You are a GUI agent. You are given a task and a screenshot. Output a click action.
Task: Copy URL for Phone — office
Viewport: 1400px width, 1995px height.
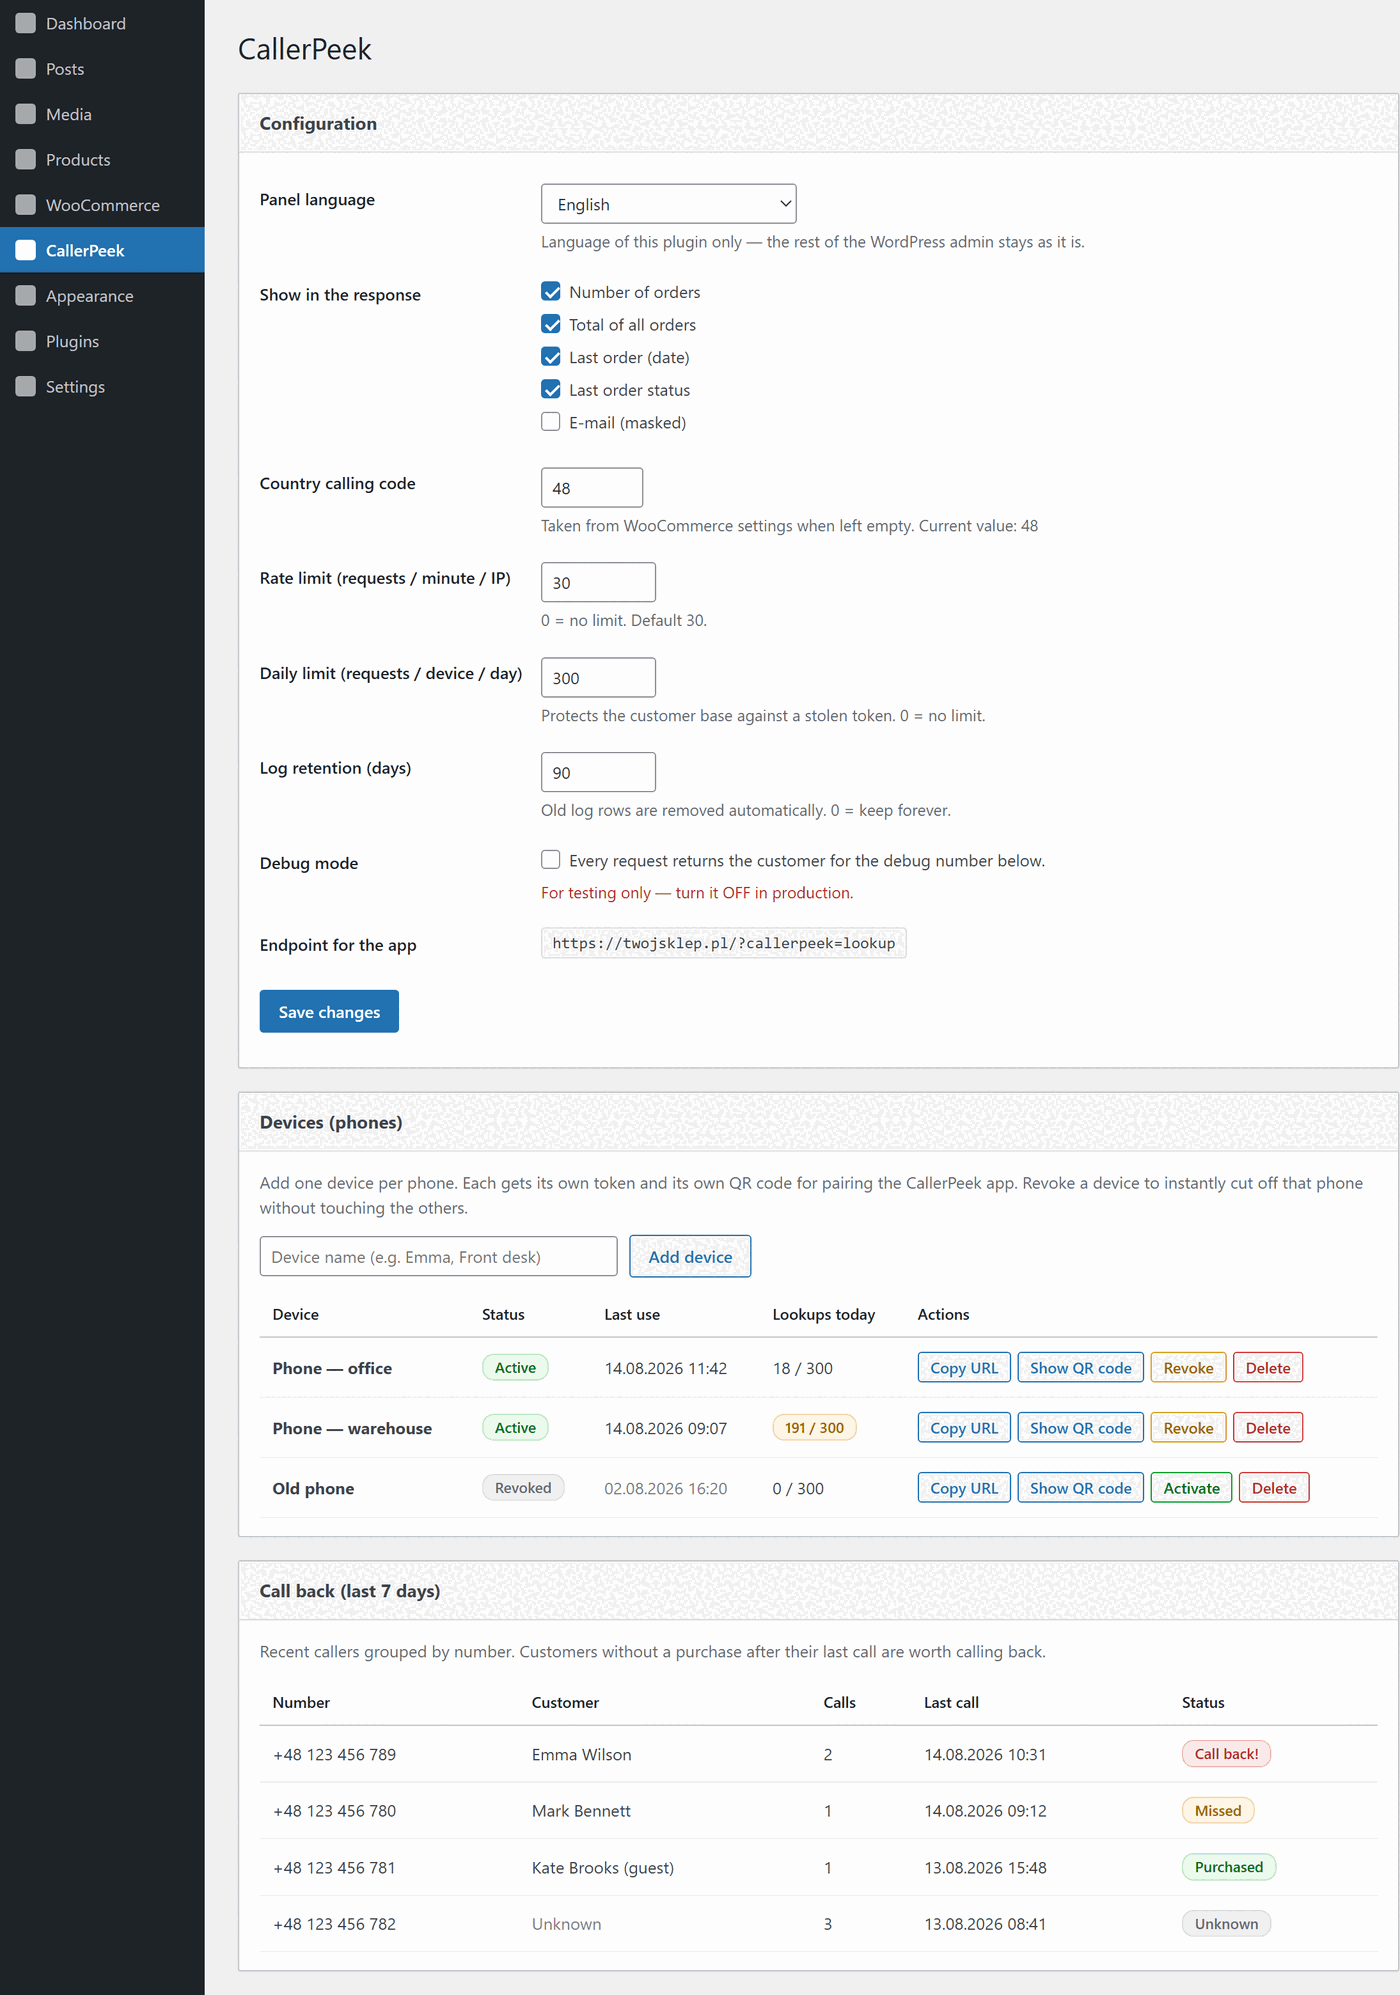964,1367
